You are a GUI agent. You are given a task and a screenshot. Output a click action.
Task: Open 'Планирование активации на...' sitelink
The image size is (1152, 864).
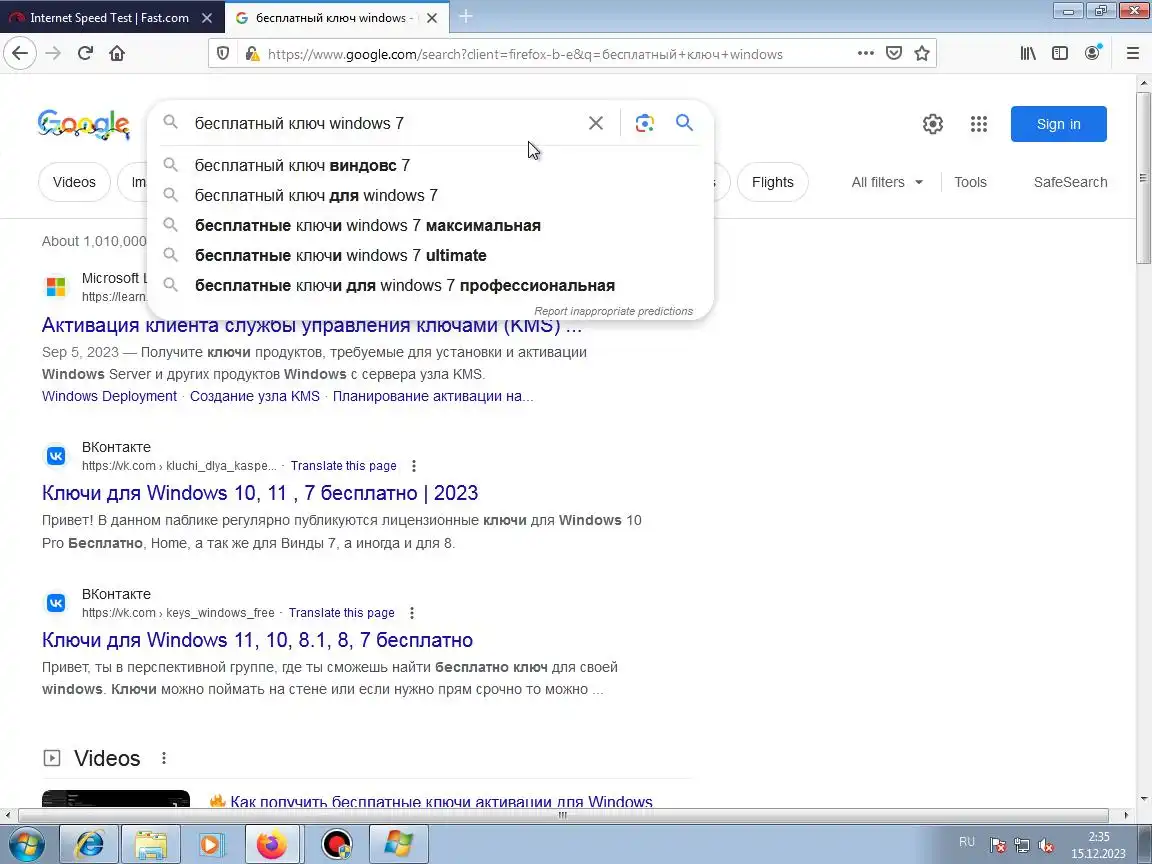433,396
